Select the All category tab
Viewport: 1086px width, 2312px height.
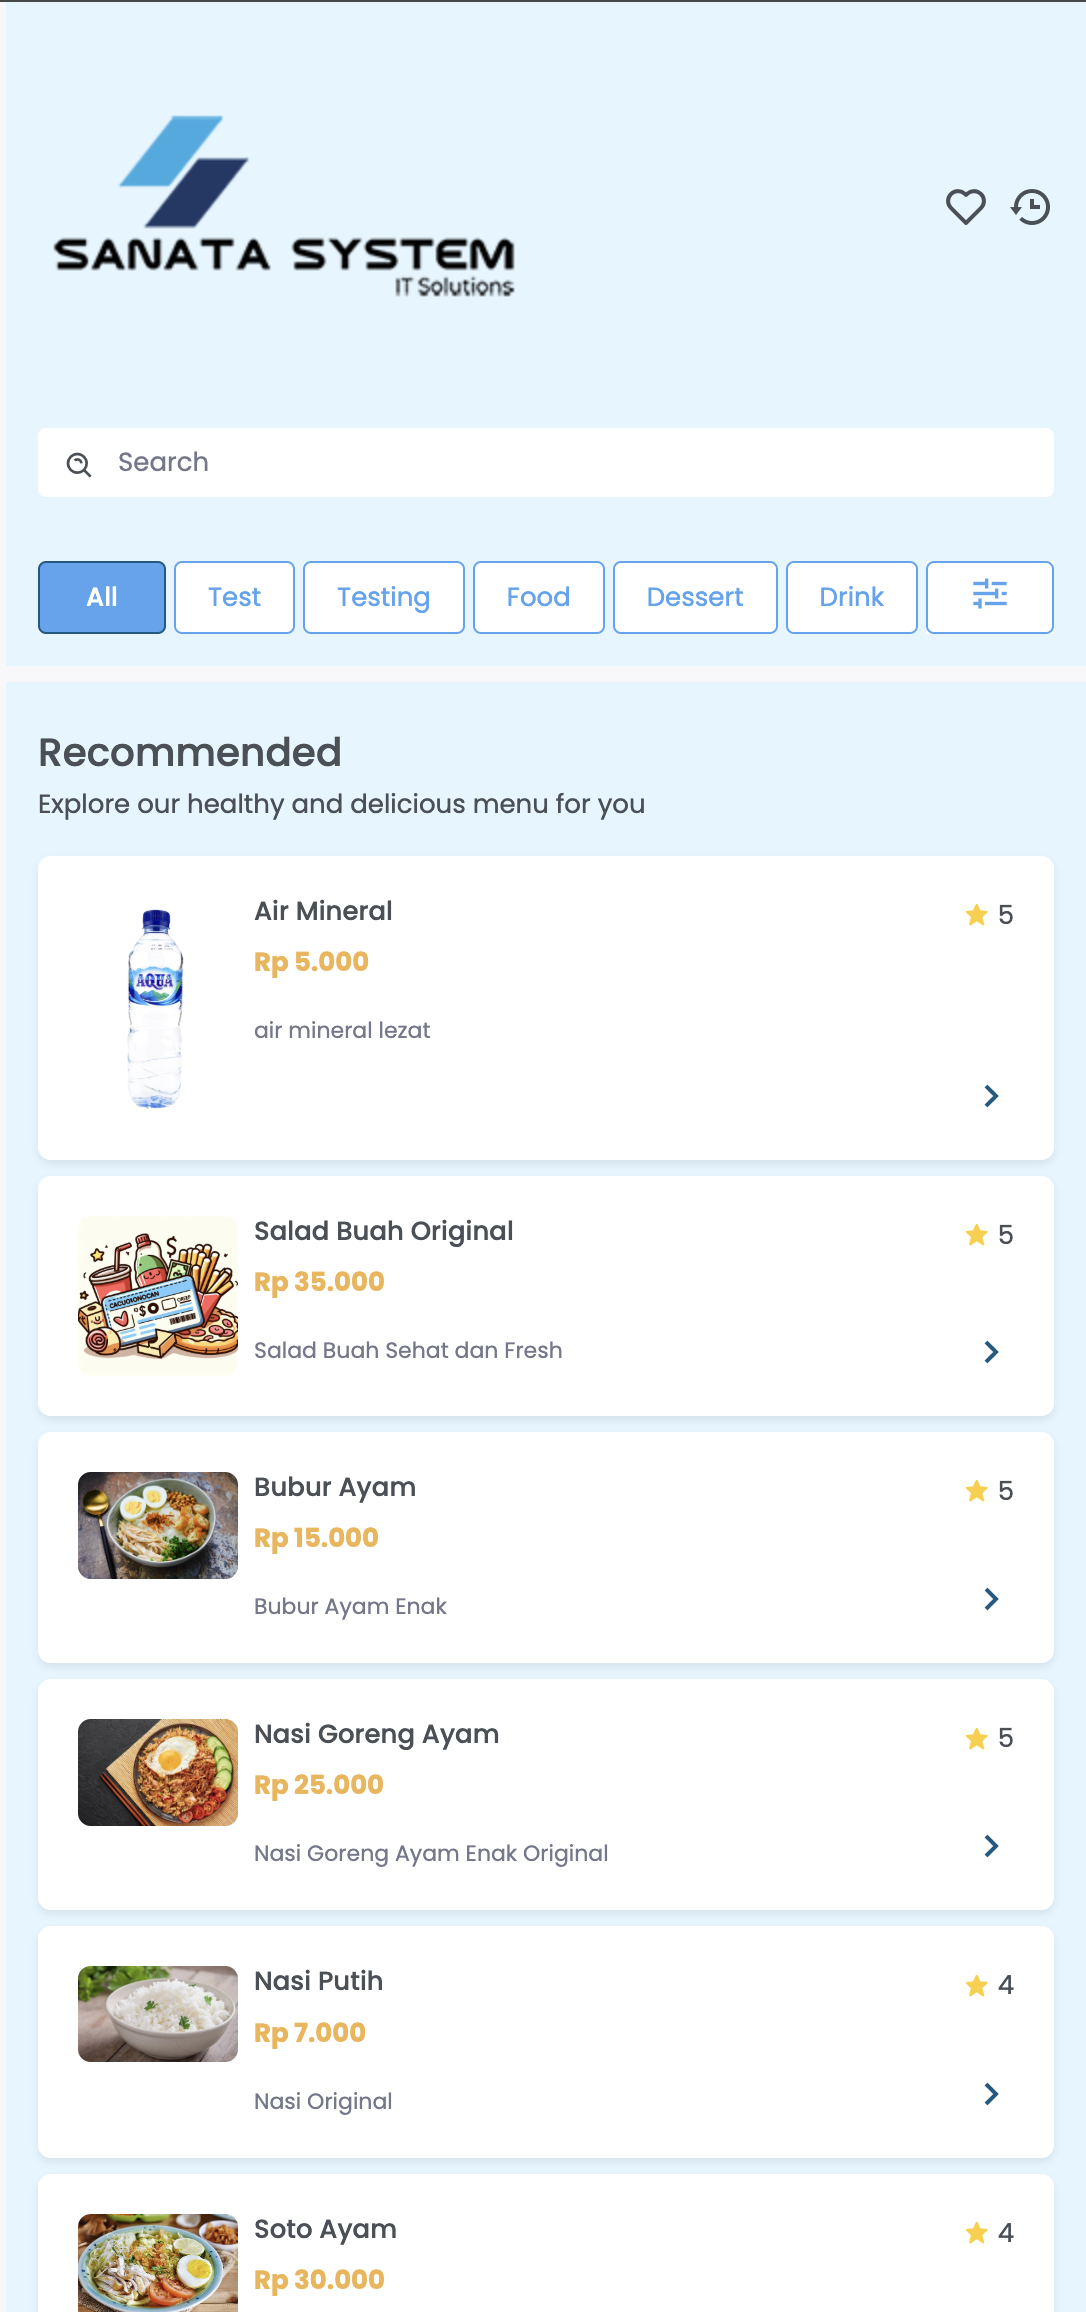(x=102, y=597)
